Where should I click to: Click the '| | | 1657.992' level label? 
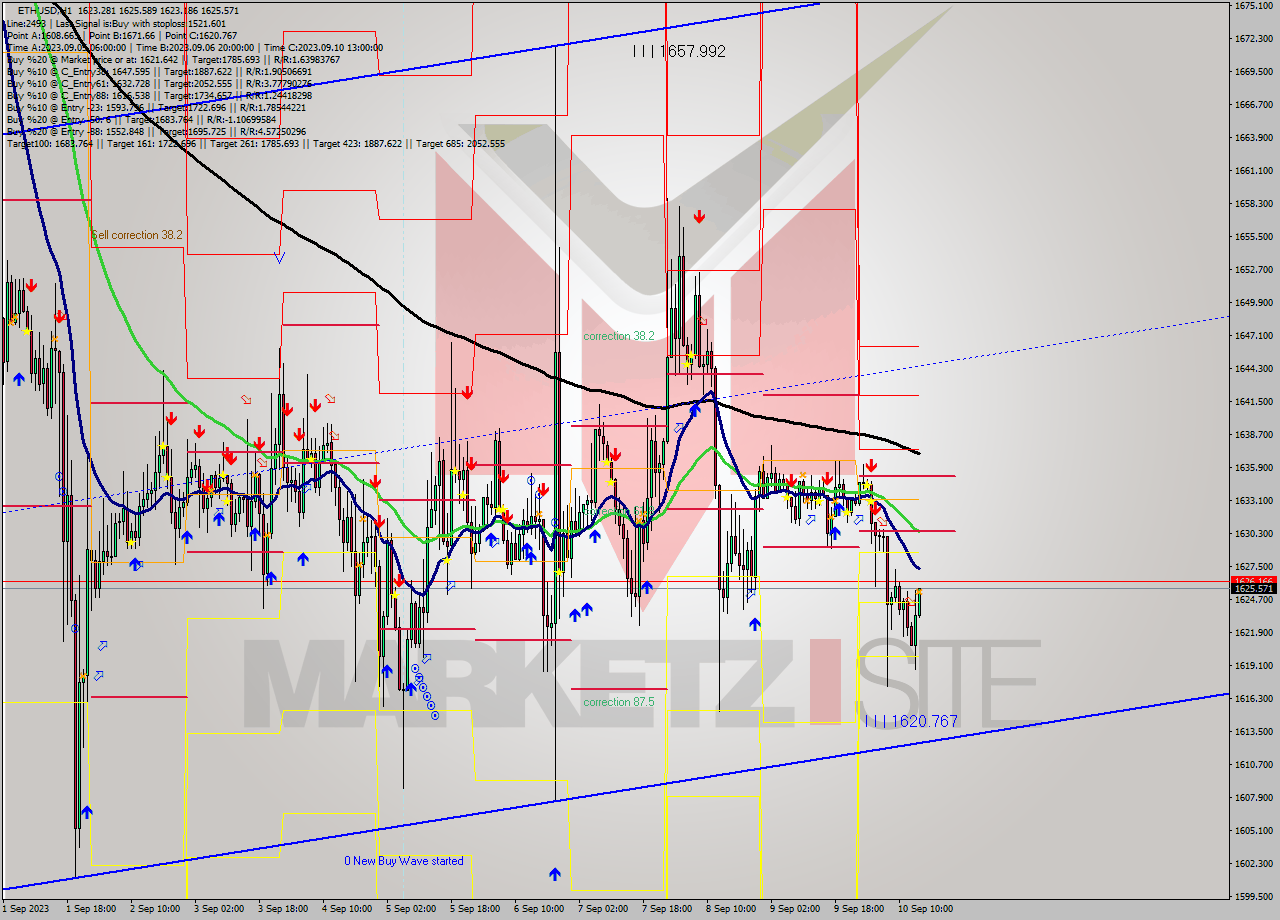tap(679, 51)
